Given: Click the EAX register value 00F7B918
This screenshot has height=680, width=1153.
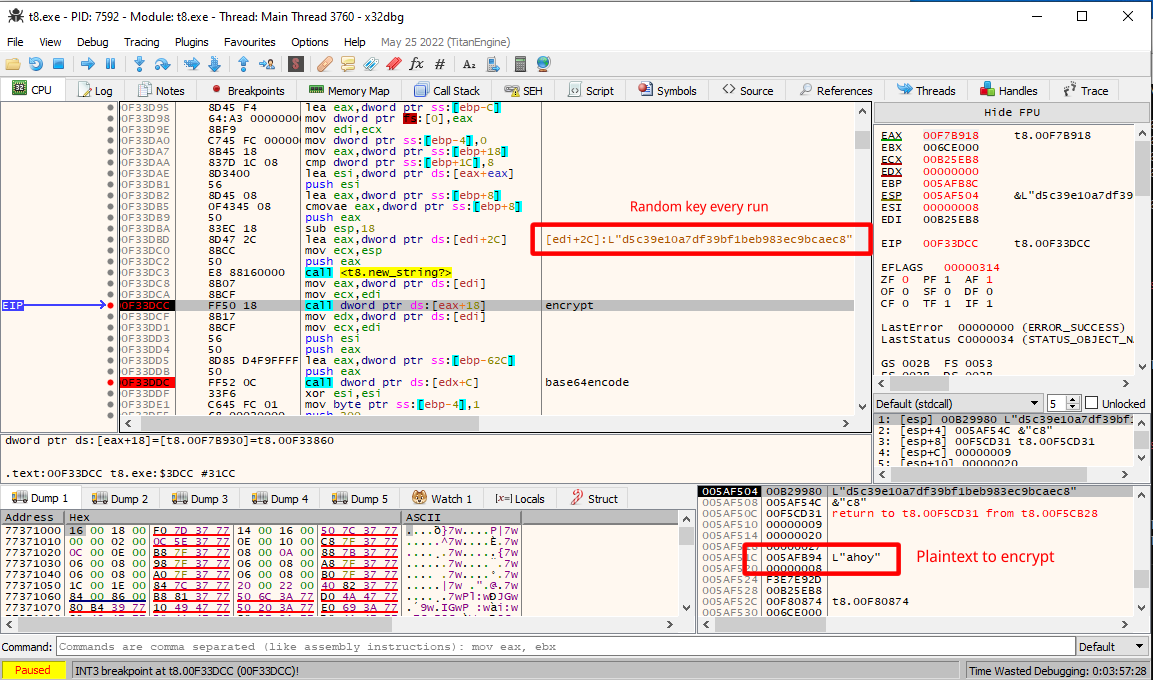Looking at the screenshot, I should 951,135.
